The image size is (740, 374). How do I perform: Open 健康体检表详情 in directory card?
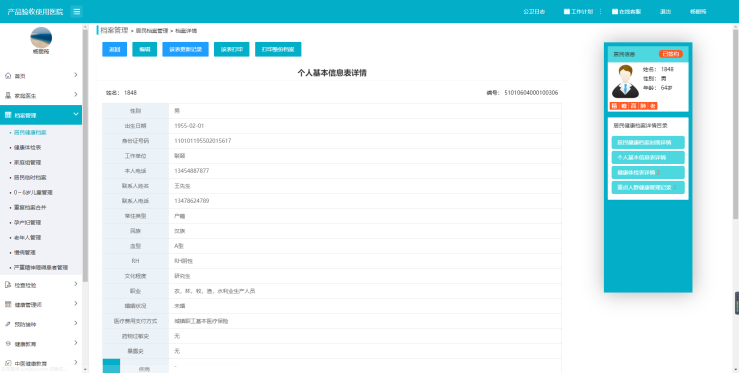pyautogui.click(x=648, y=173)
